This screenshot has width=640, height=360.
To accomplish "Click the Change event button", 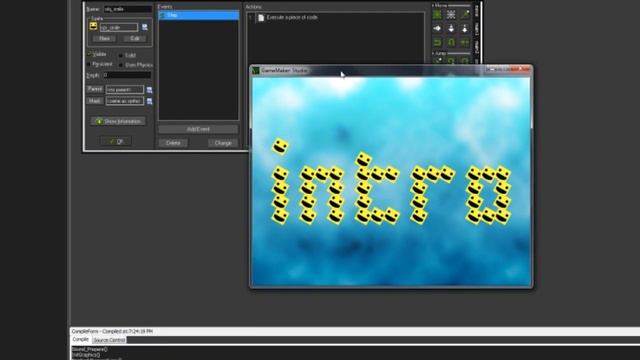I will (x=223, y=143).
